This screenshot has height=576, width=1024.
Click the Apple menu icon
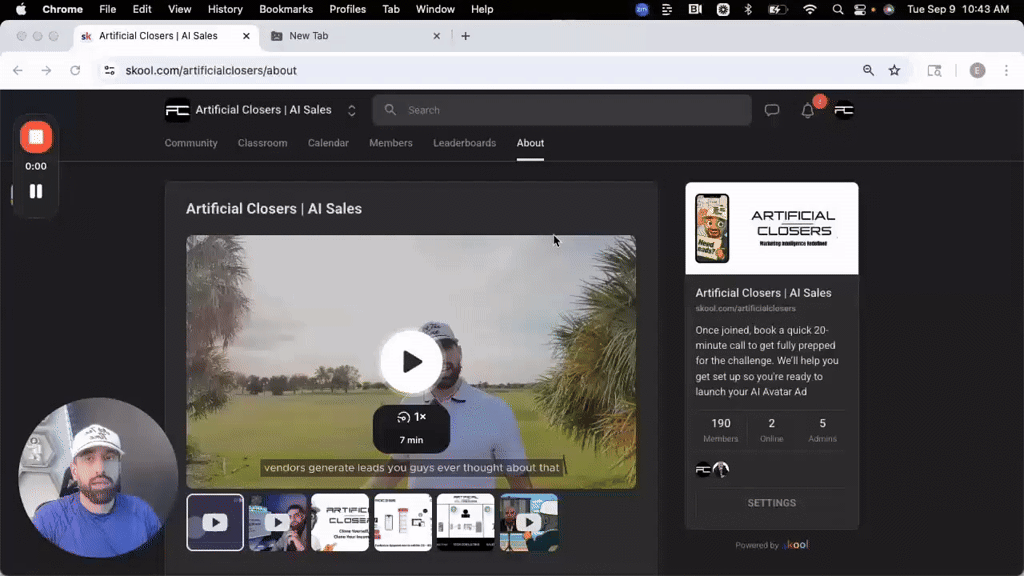point(21,9)
